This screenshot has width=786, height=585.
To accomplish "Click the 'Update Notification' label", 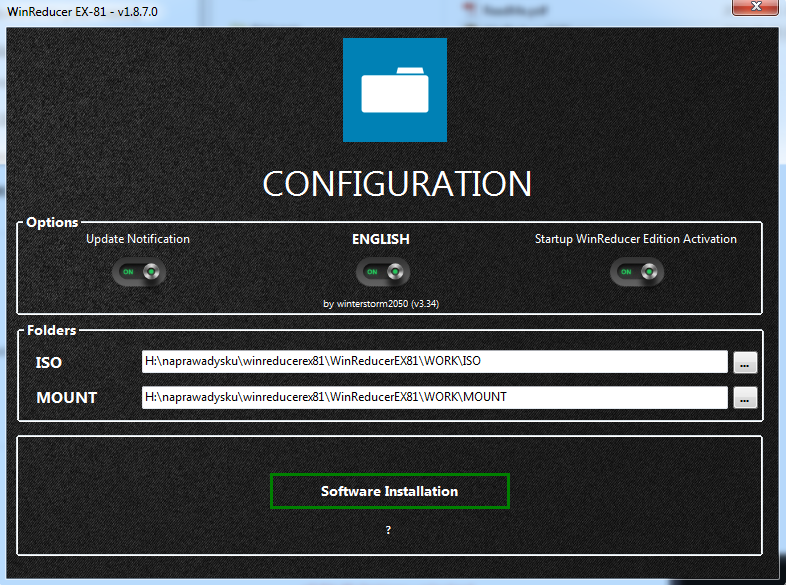I will (138, 239).
